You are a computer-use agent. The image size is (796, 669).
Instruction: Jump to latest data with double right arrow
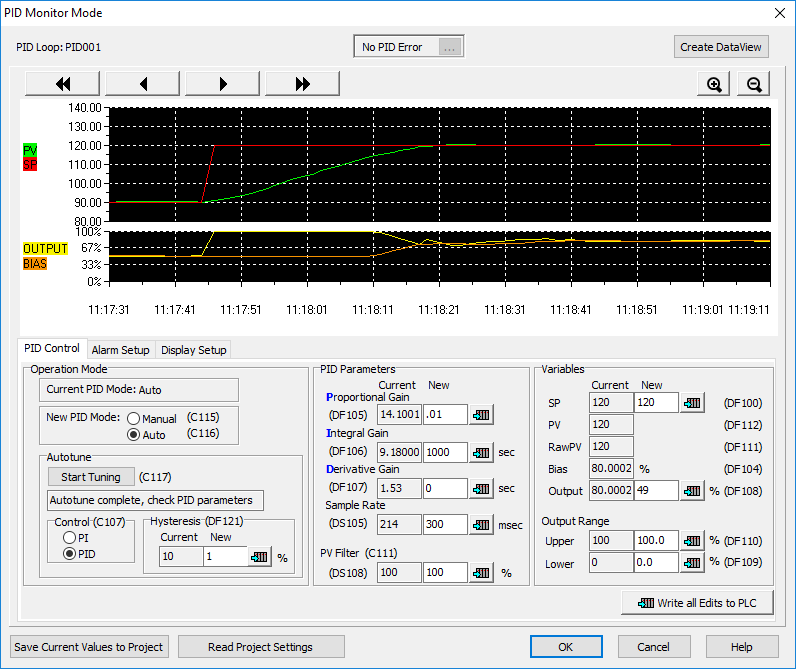click(302, 85)
